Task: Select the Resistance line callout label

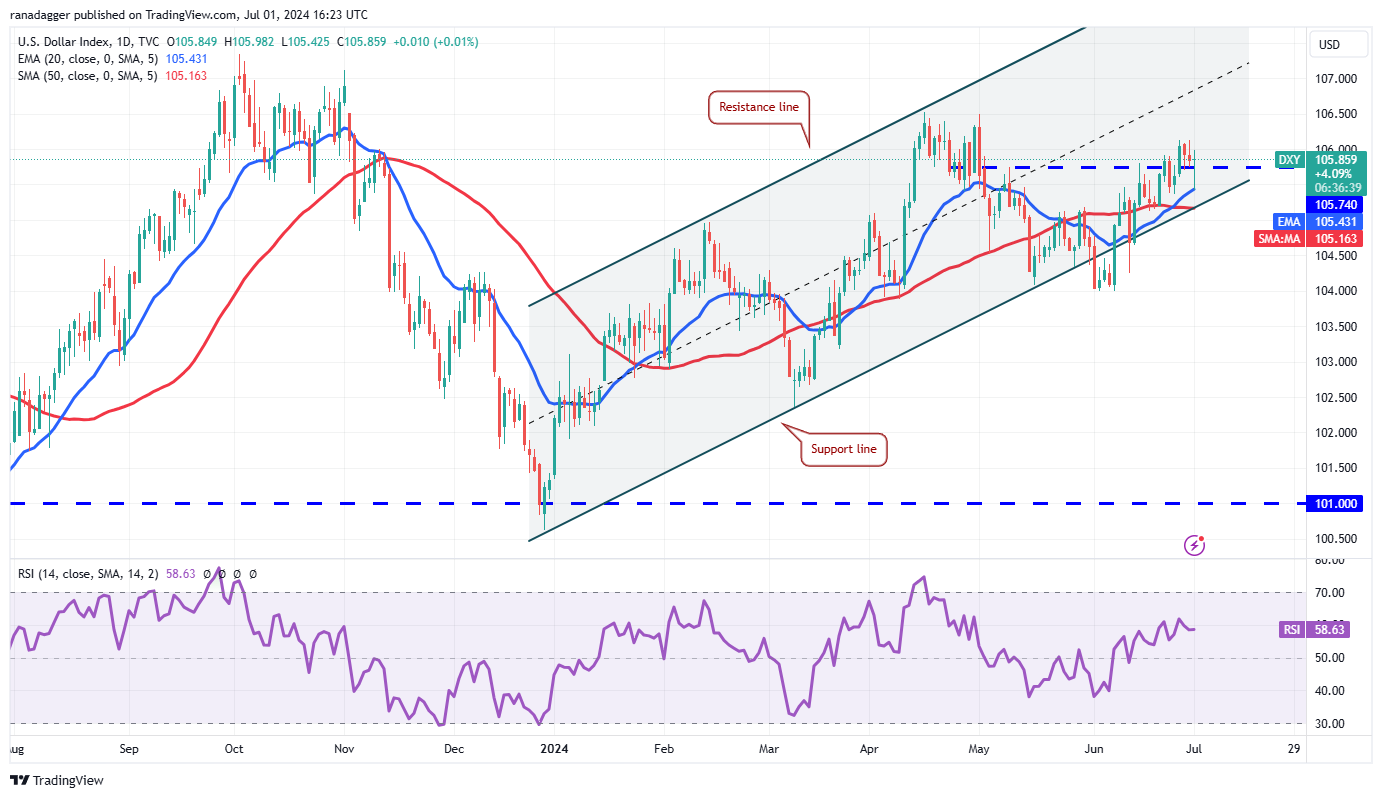Action: coord(758,107)
